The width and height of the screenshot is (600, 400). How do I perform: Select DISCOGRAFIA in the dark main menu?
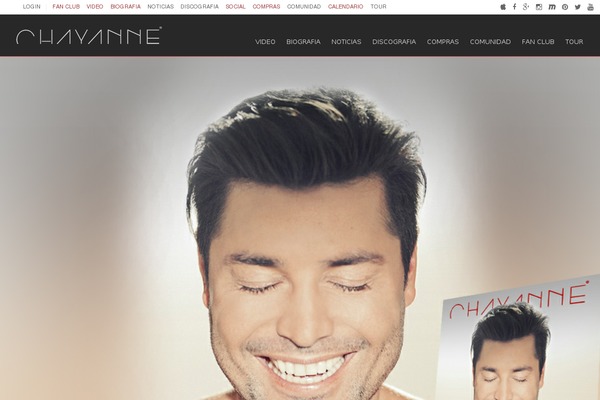[394, 42]
